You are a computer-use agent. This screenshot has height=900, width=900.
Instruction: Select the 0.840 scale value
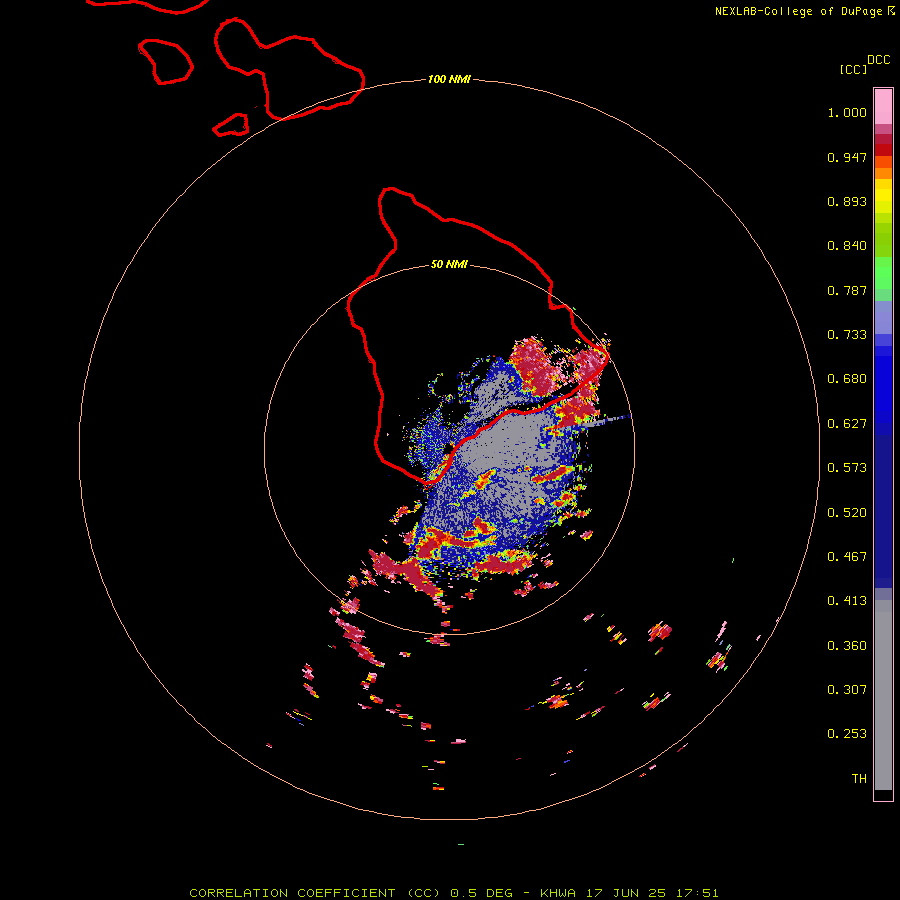847,246
